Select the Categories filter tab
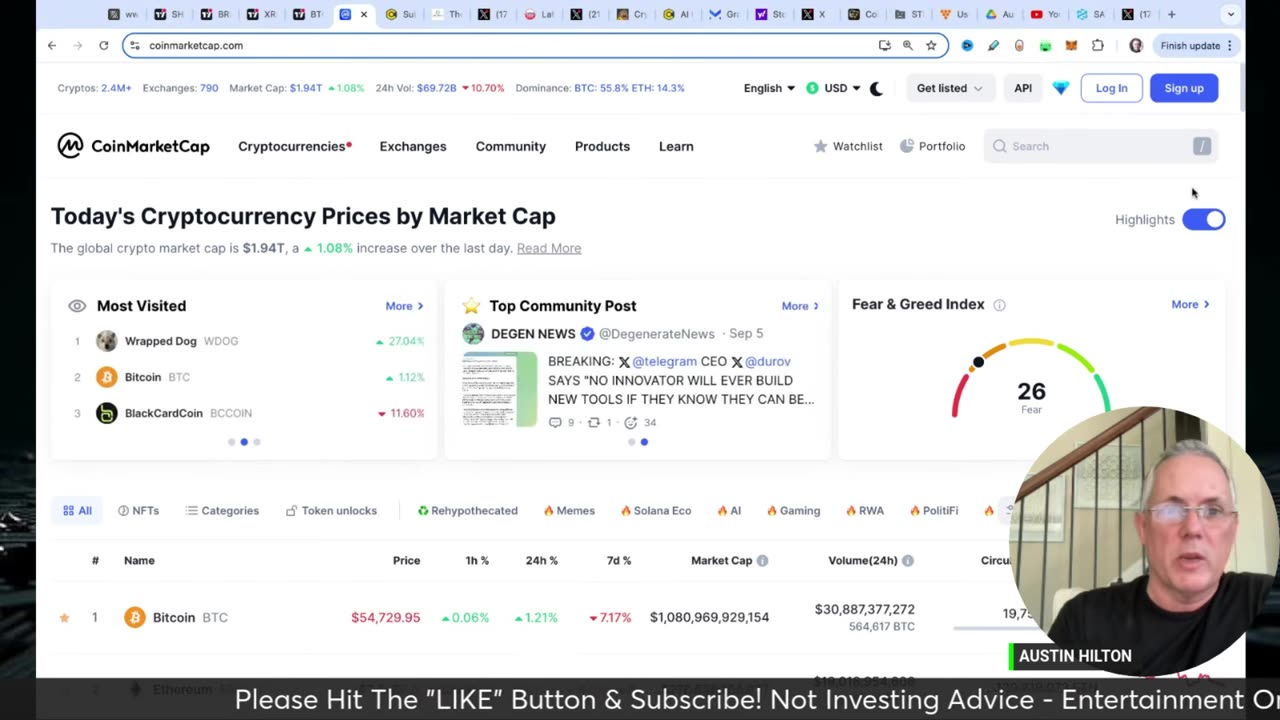The width and height of the screenshot is (1280, 720). click(x=222, y=511)
